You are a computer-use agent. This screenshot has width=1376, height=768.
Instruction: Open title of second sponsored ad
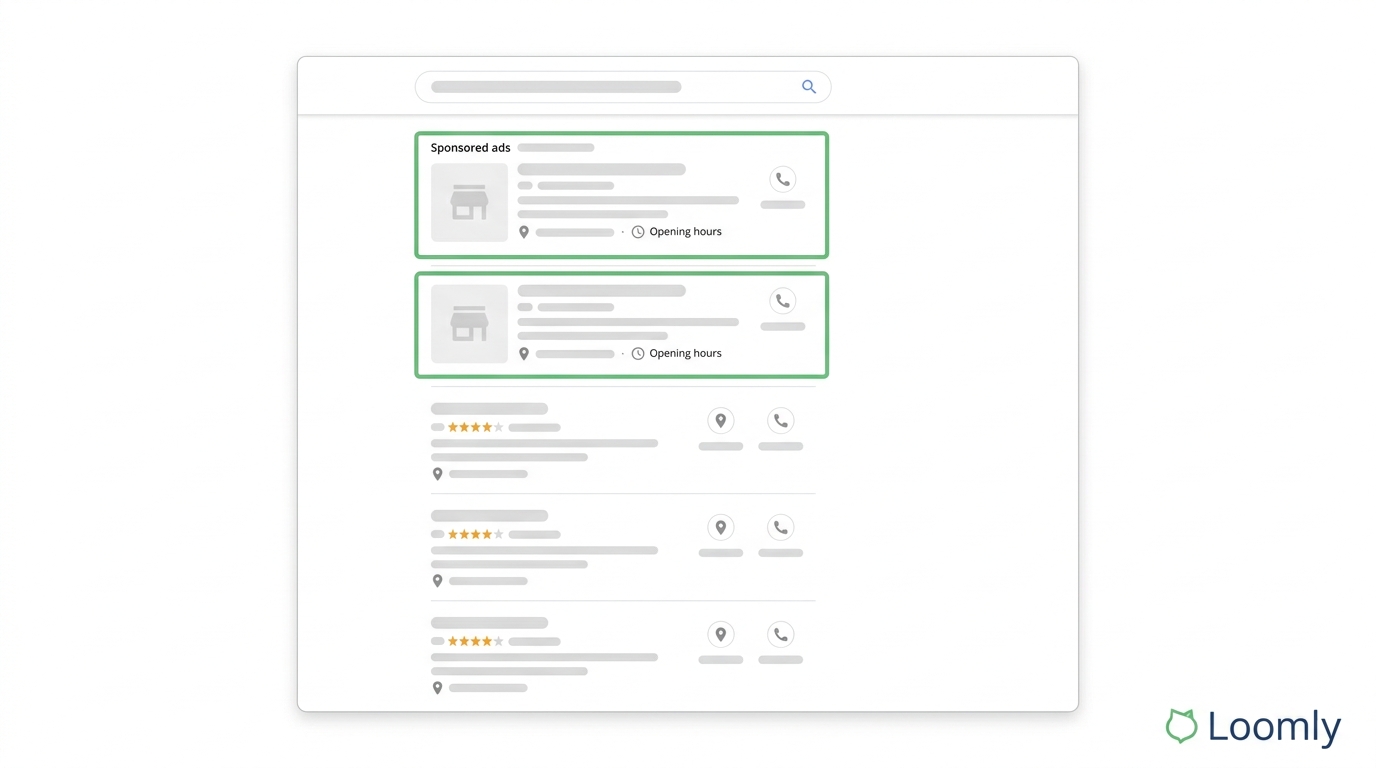[601, 291]
